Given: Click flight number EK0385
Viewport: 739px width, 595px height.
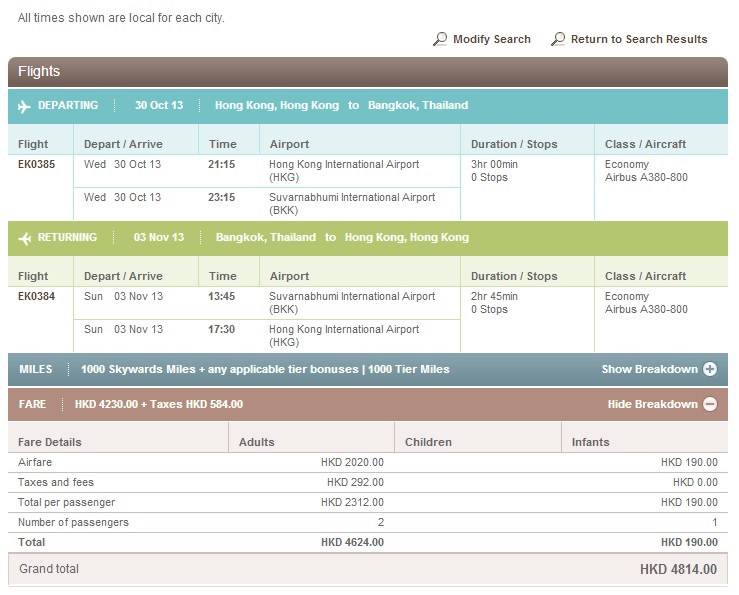Looking at the screenshot, I should 36,164.
